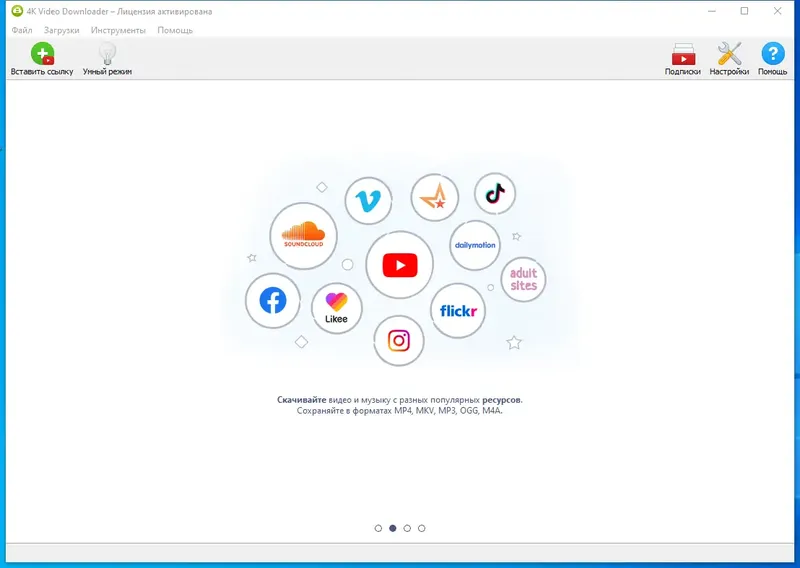Click the TikTok logo bubble
Screen dimensions: 800x568
point(495,193)
